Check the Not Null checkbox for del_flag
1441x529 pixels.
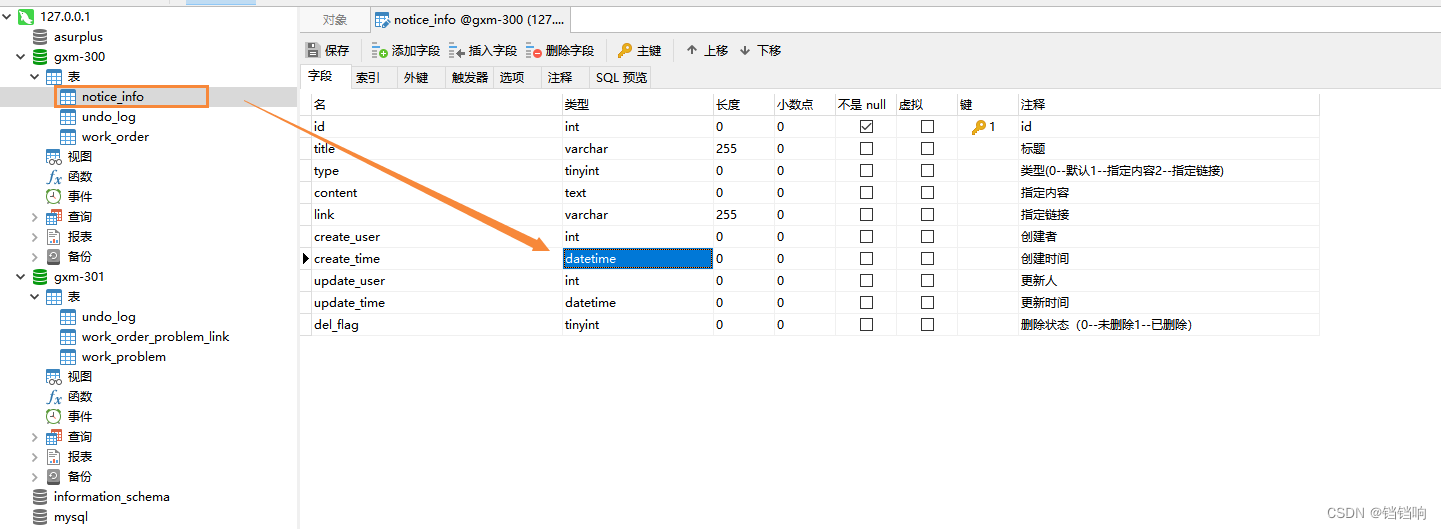866,325
